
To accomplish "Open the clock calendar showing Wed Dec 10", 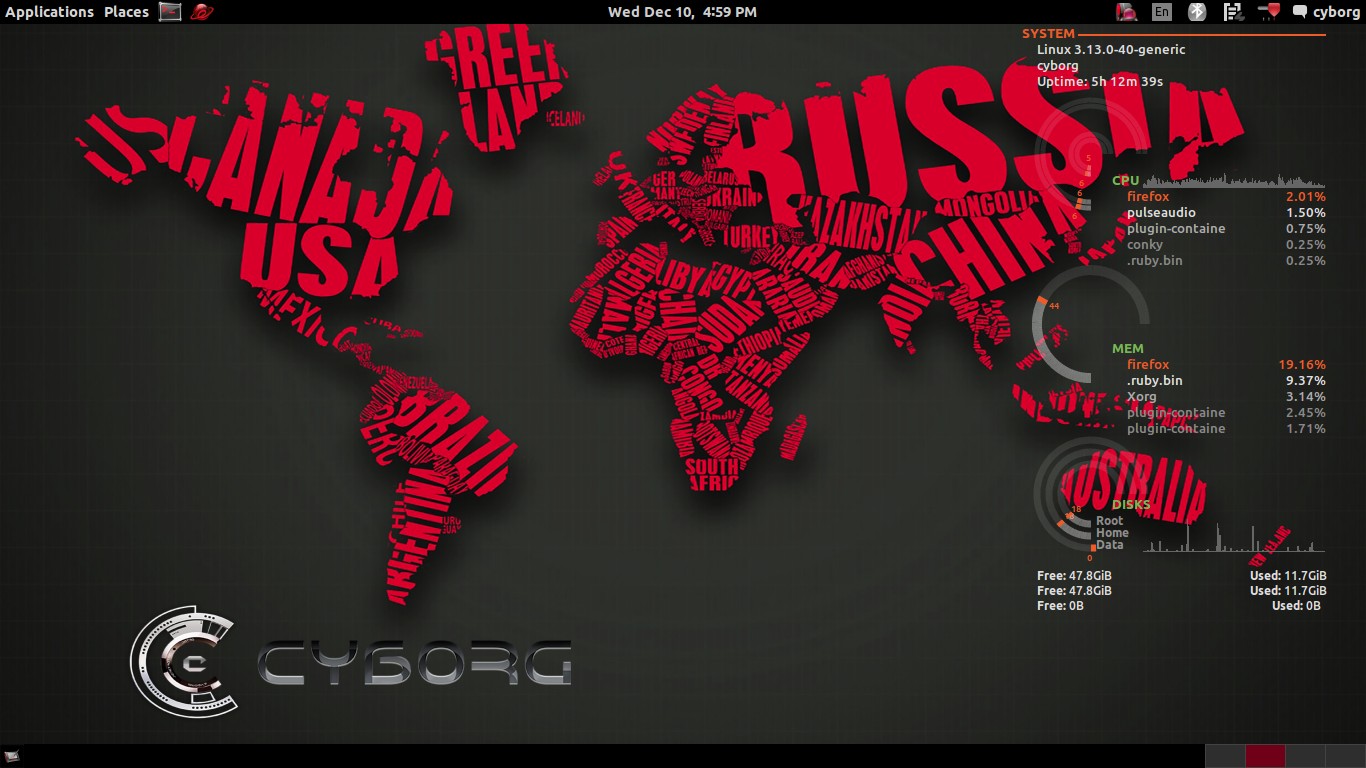I will [682, 12].
